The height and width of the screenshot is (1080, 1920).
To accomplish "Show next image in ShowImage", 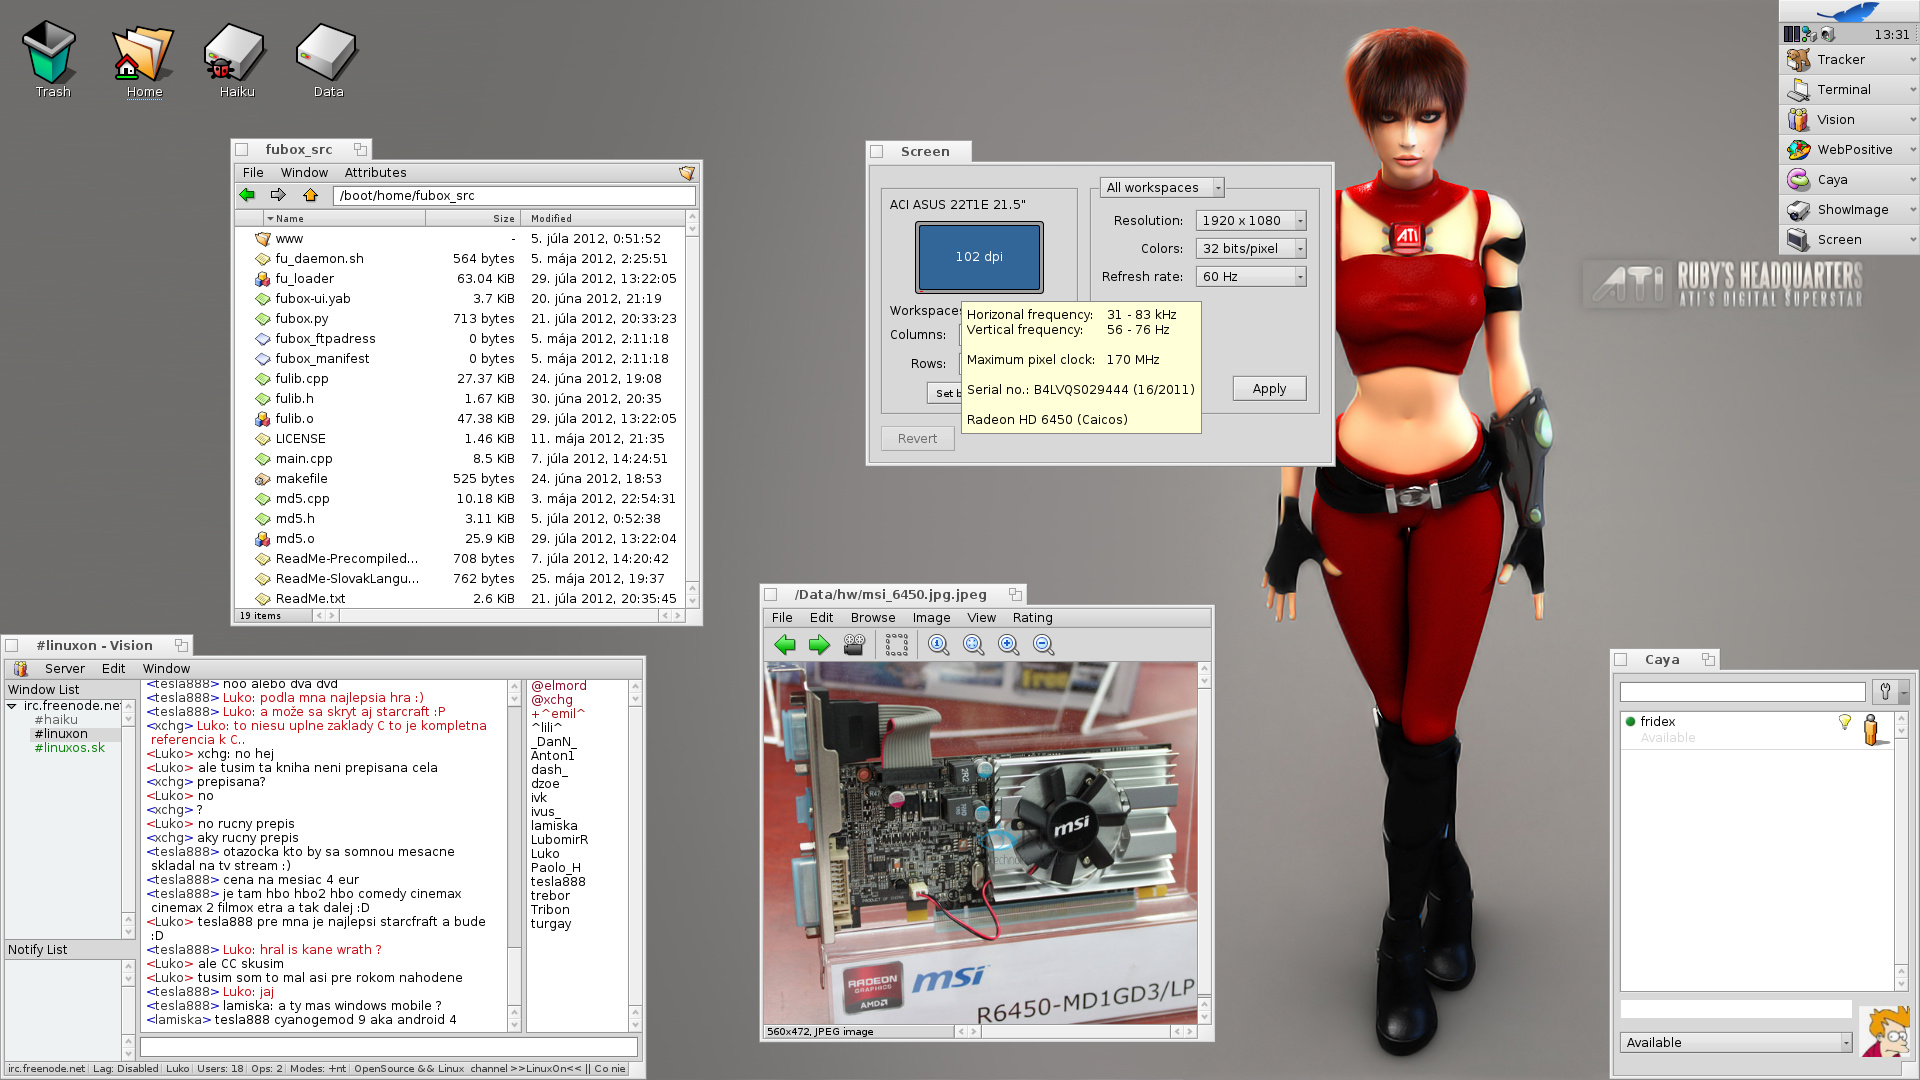I will coord(819,645).
